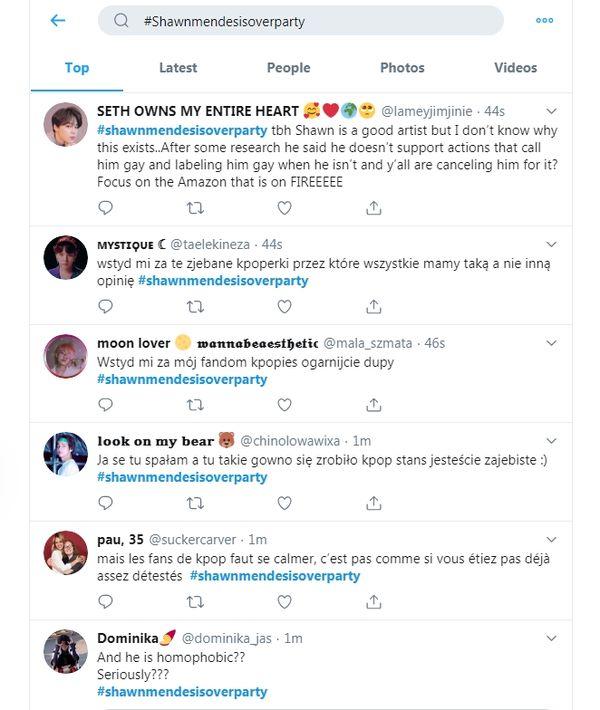Reply to the SETH OWNS MY ENTIRE HEART tweet

click(106, 208)
